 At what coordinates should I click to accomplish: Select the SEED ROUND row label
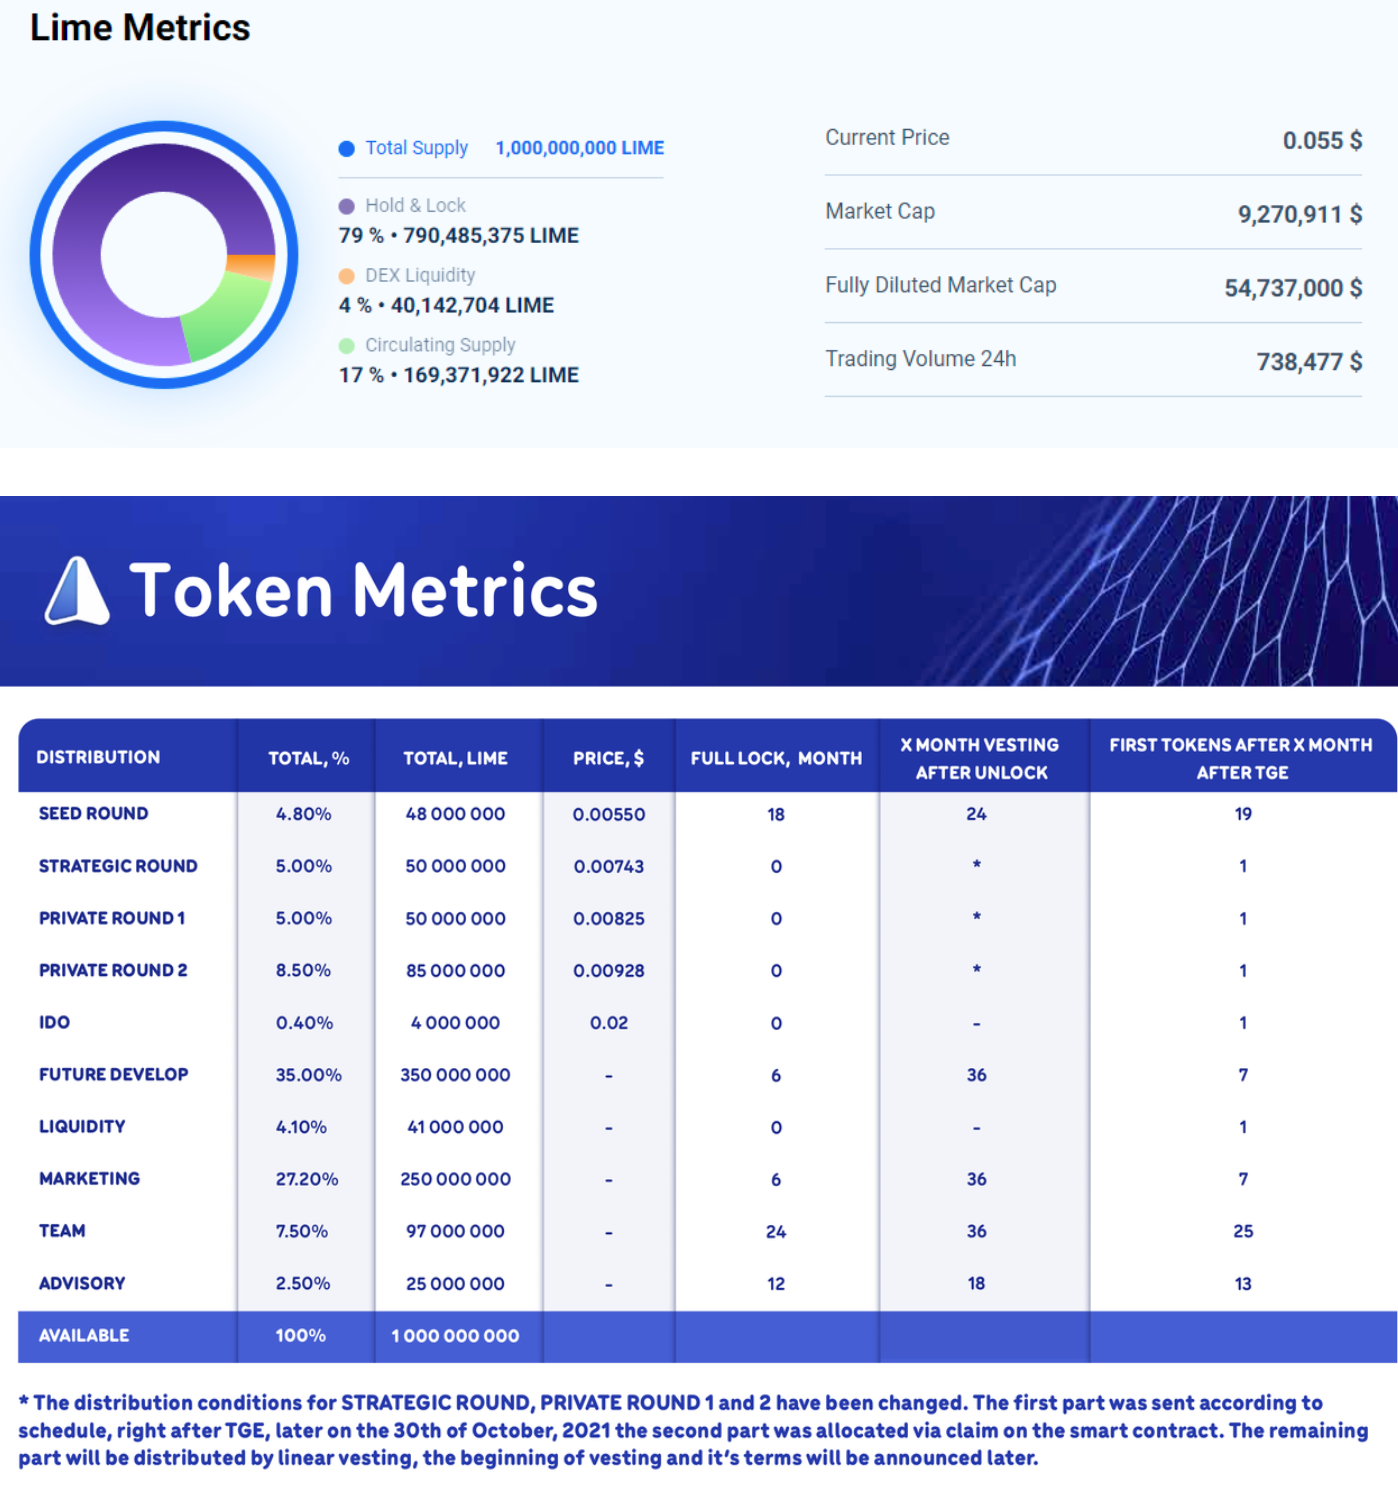93,814
